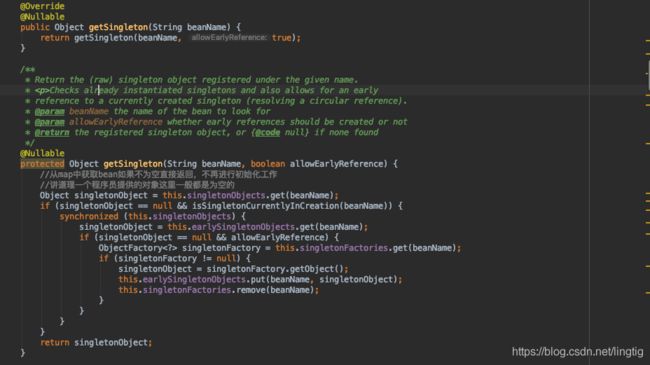Click the 'singletonFactory != null' condition

click(x=177, y=258)
